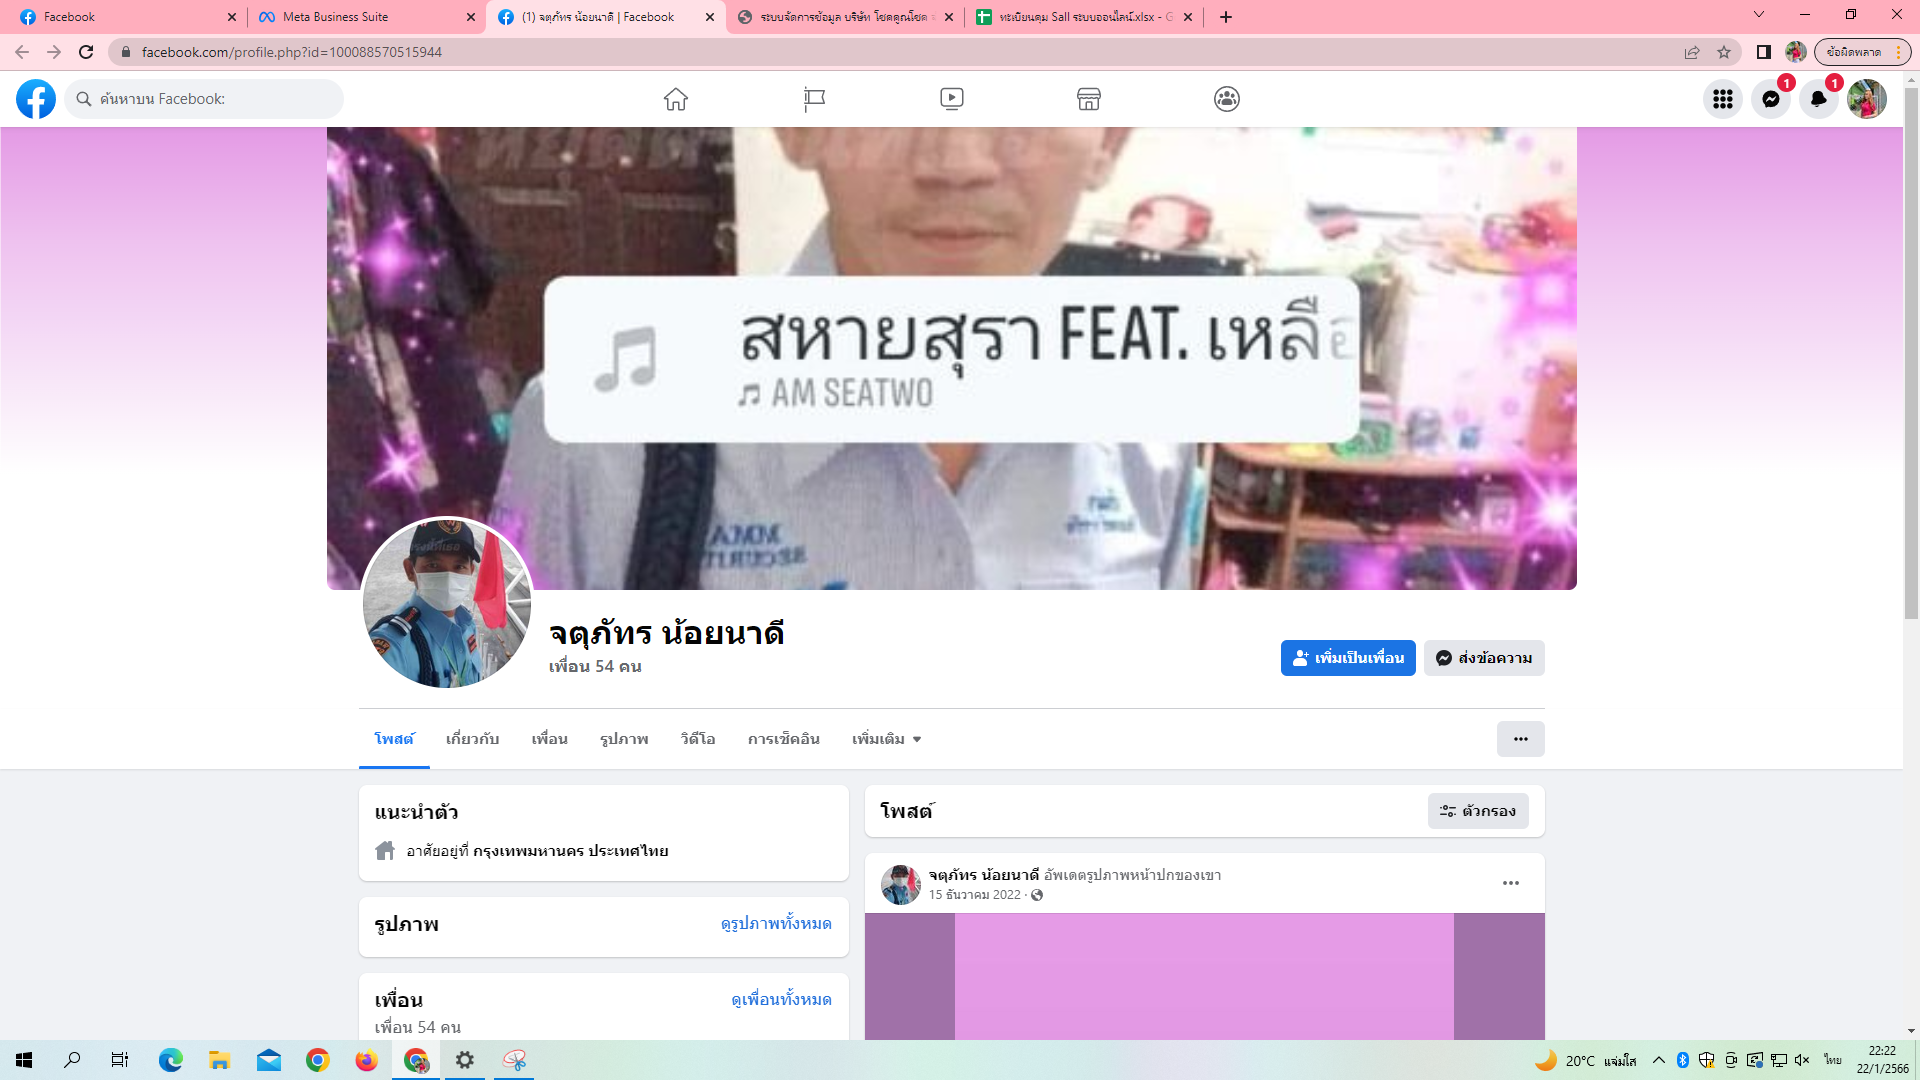Open the notifications bell icon

[1818, 99]
